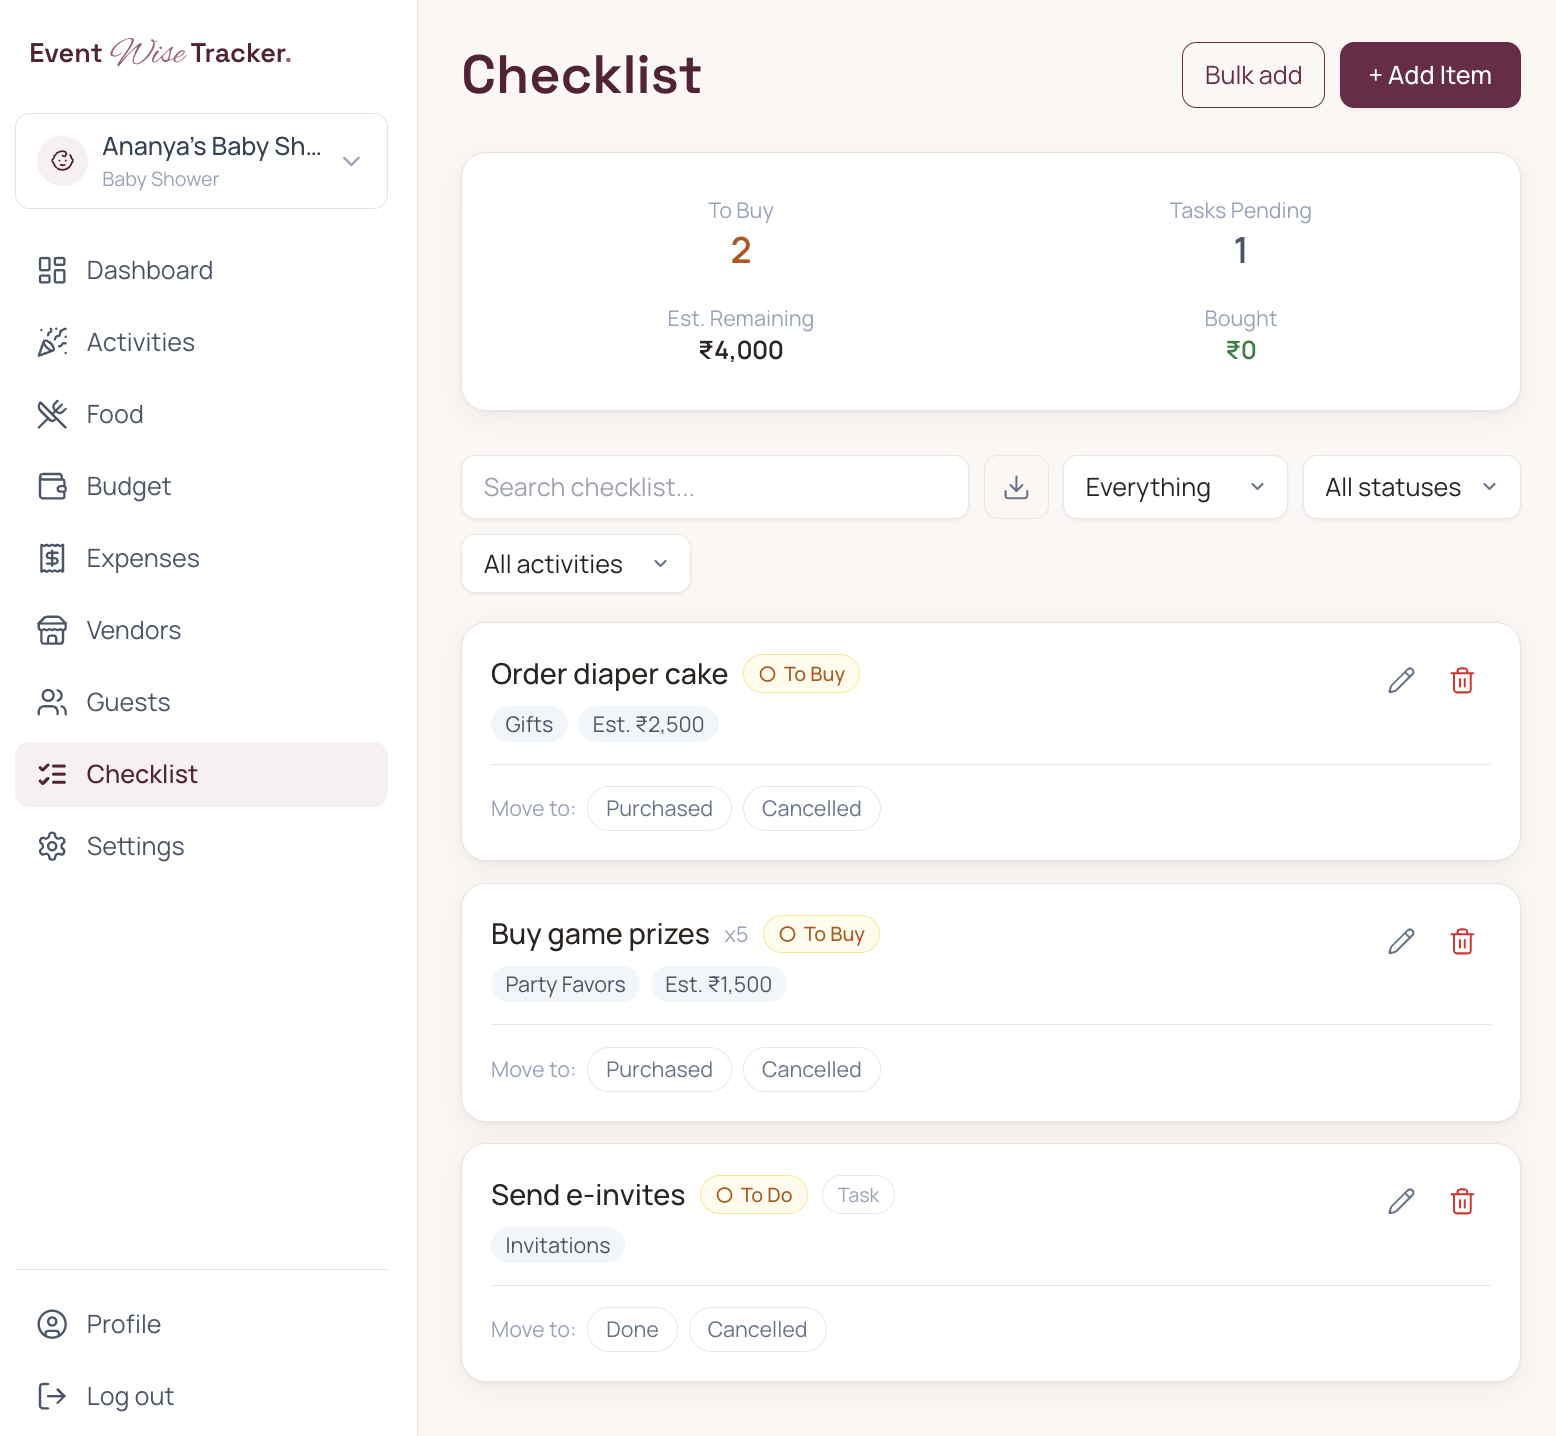Click the Invitations tag
The width and height of the screenshot is (1556, 1436).
click(x=557, y=1245)
